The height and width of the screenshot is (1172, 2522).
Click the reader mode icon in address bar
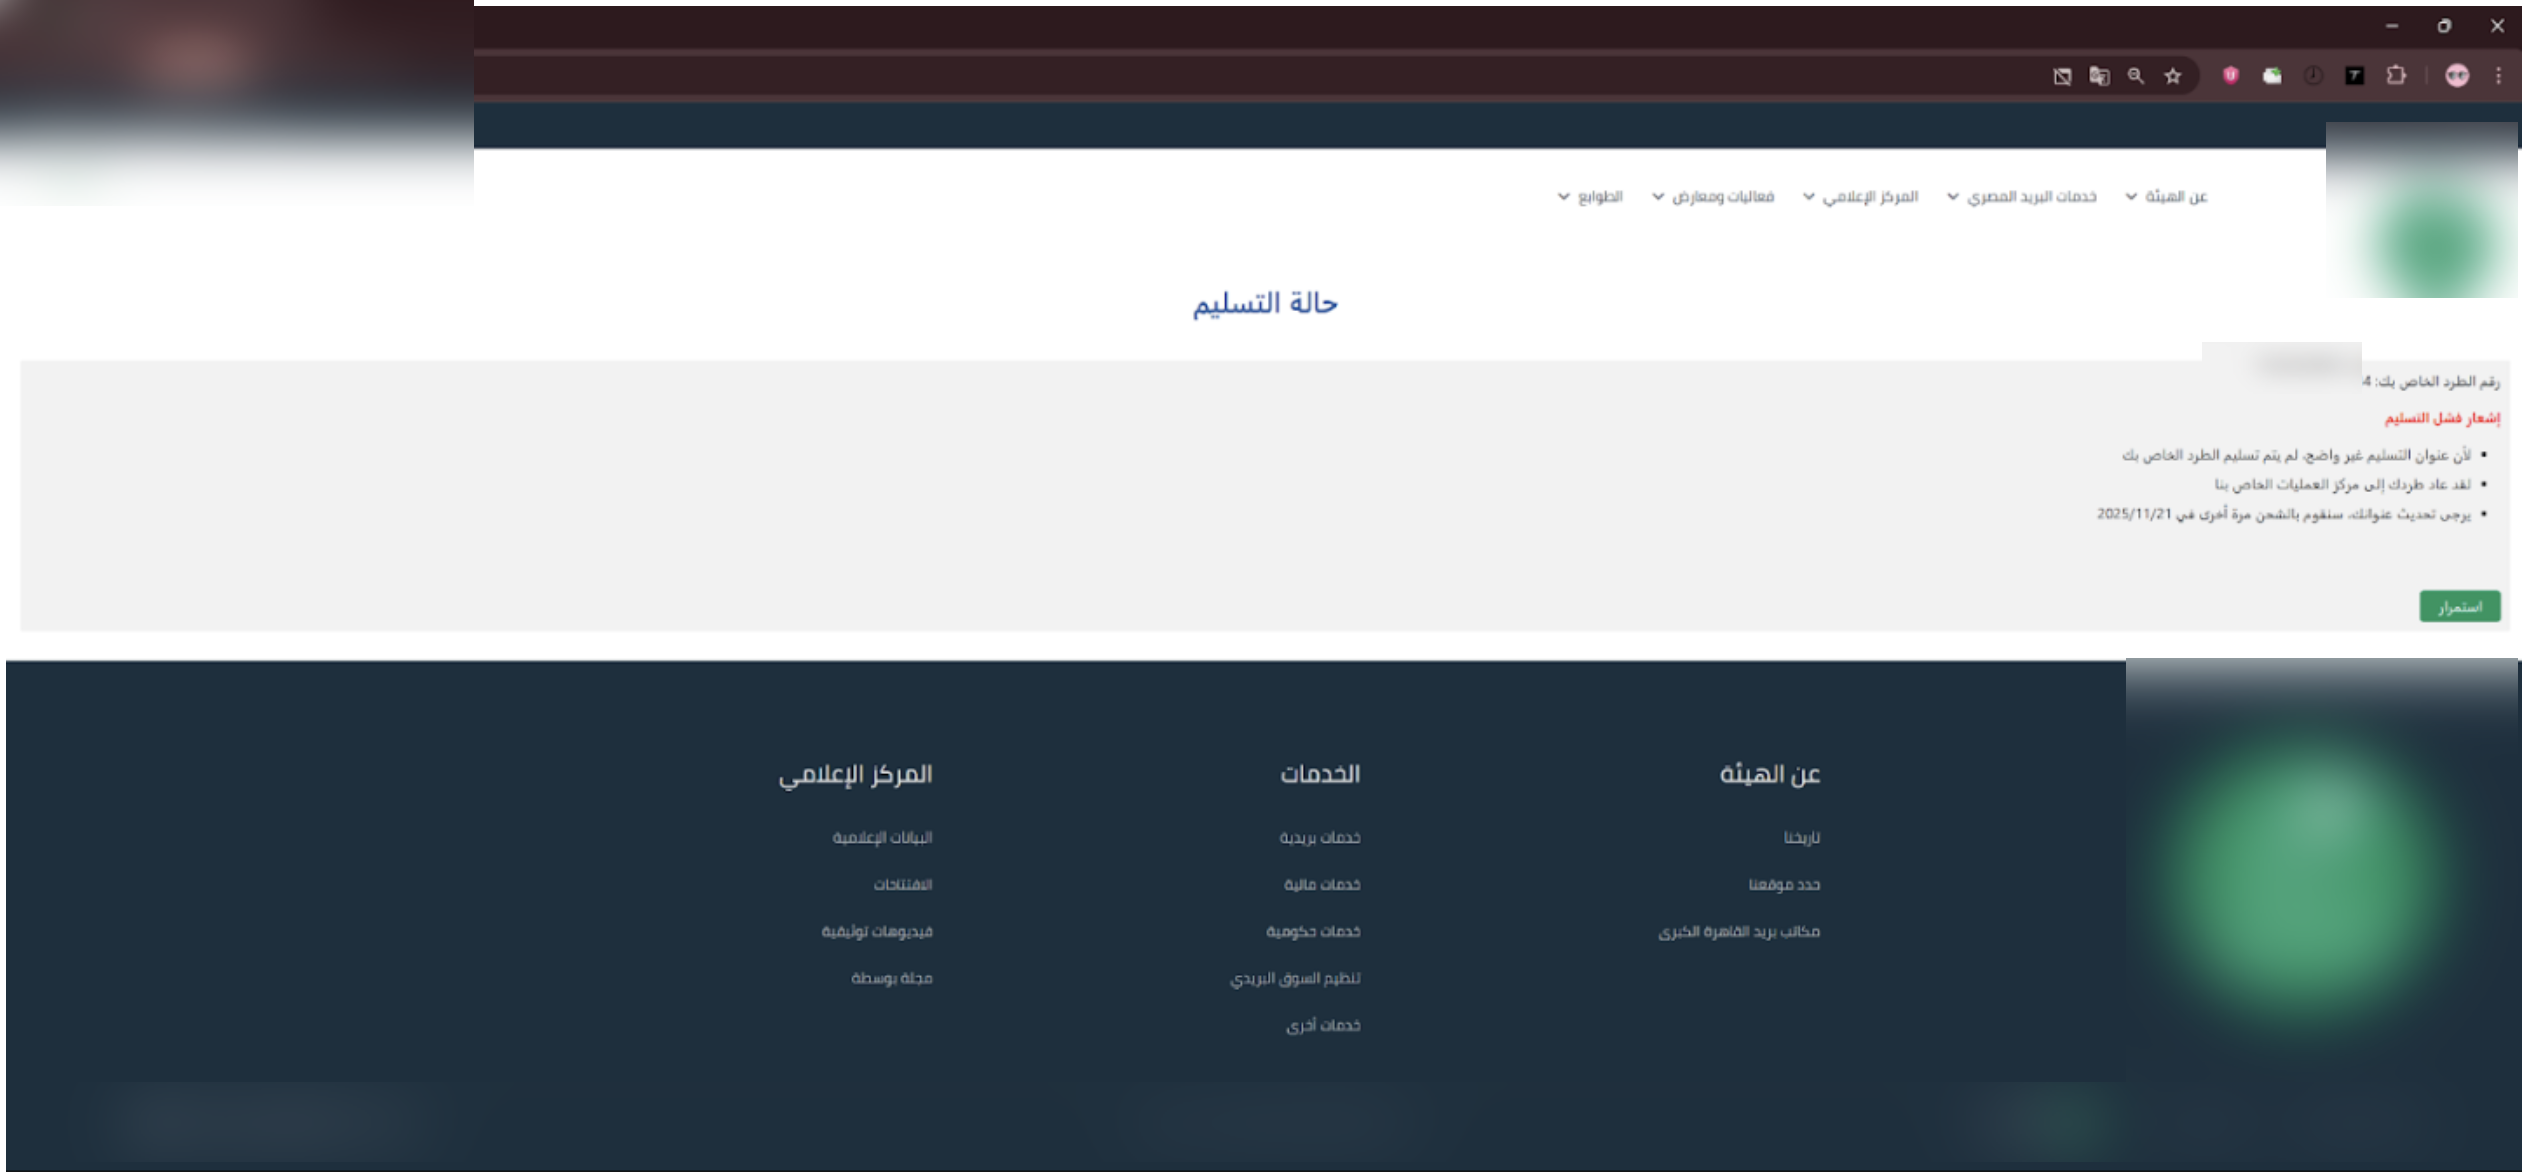[2064, 75]
